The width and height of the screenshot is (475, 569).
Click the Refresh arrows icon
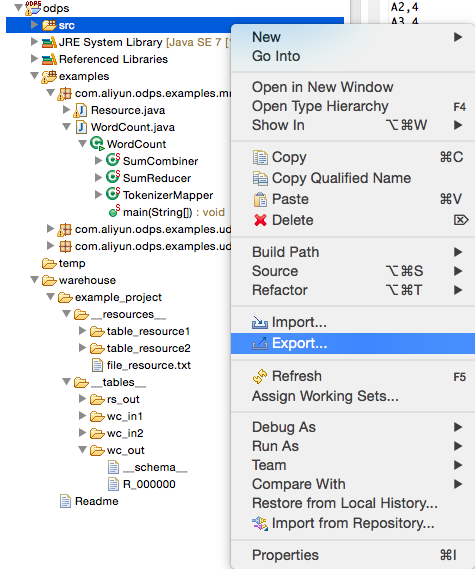coord(260,376)
